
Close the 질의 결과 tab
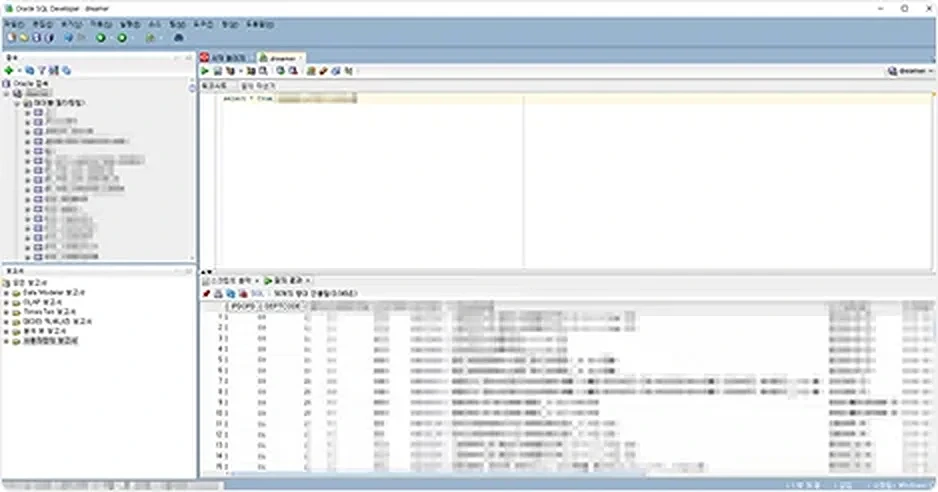pyautogui.click(x=308, y=281)
